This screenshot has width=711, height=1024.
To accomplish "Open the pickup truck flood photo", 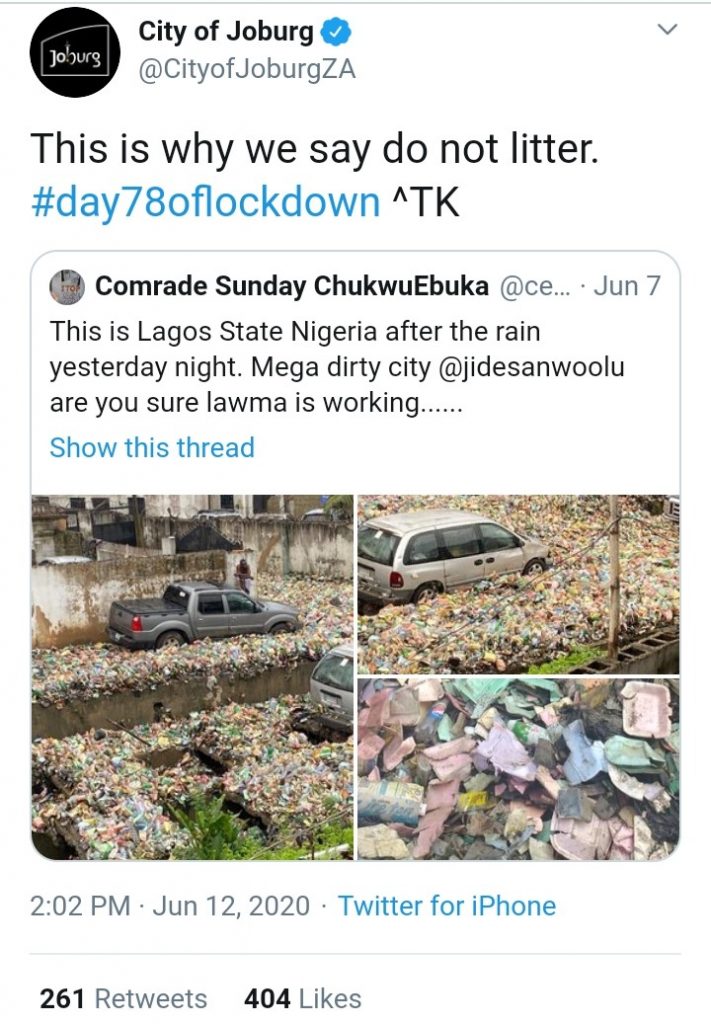I will pos(192,677).
